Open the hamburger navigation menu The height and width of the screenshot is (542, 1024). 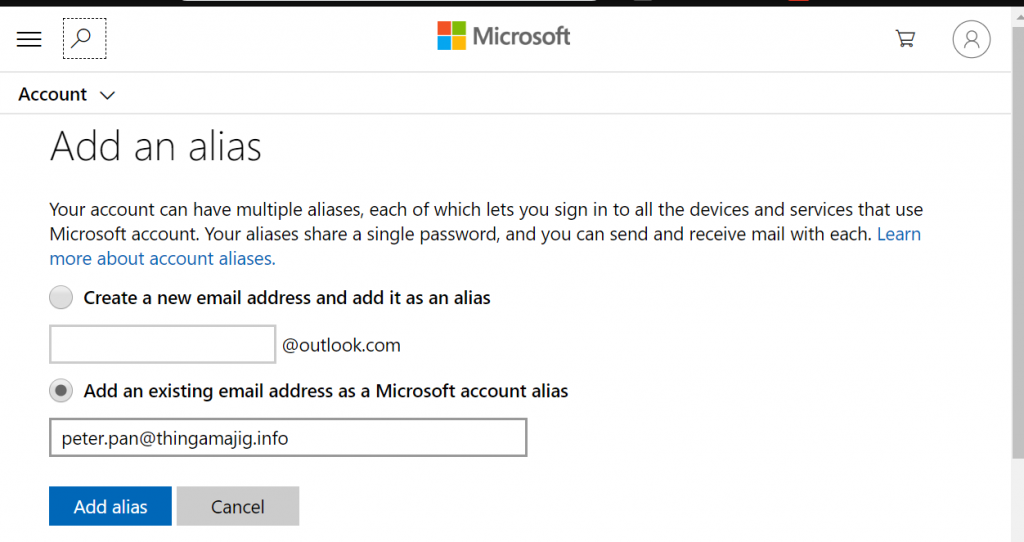point(29,39)
